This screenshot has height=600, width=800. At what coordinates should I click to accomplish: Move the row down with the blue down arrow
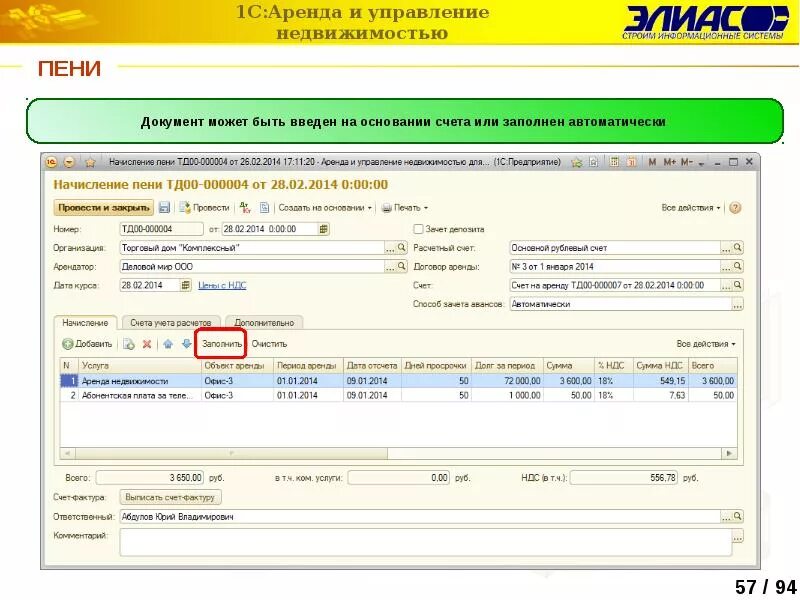pos(186,344)
